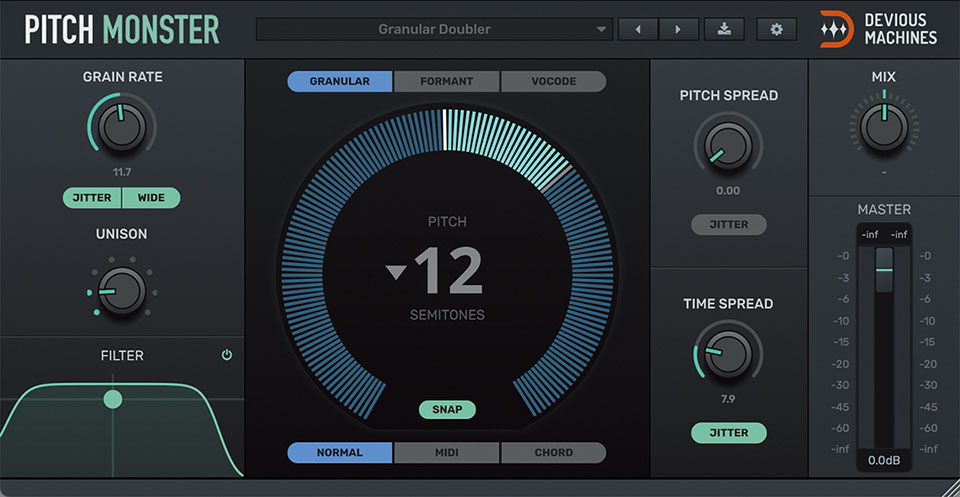Image resolution: width=960 pixels, height=497 pixels.
Task: Toggle the Filter power icon
Action: coord(227,355)
